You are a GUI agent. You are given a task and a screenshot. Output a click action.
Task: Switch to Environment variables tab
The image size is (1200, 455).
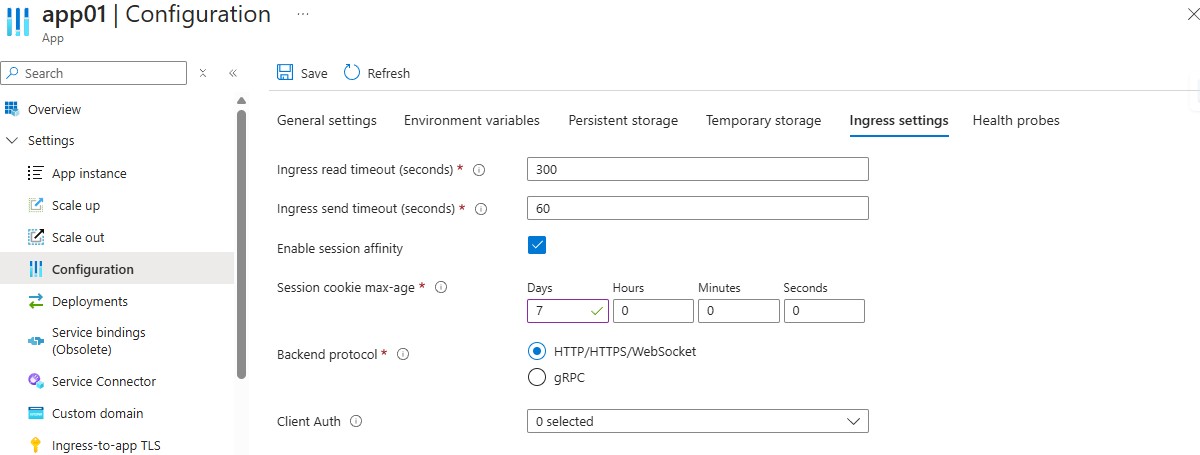[x=472, y=120]
